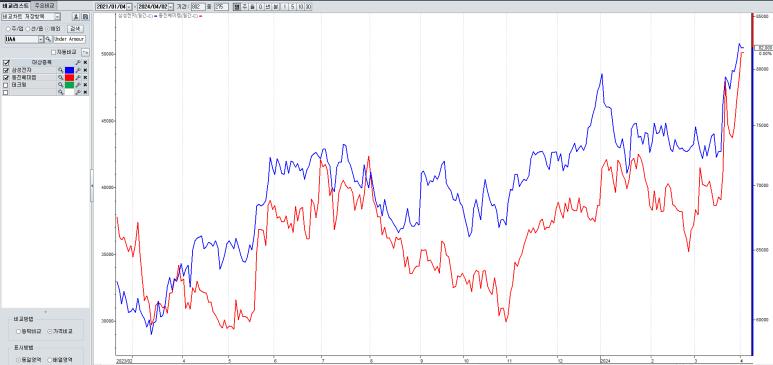Open wrench settings for the red series row
Viewport: 773px width, 365px height.
[78, 78]
